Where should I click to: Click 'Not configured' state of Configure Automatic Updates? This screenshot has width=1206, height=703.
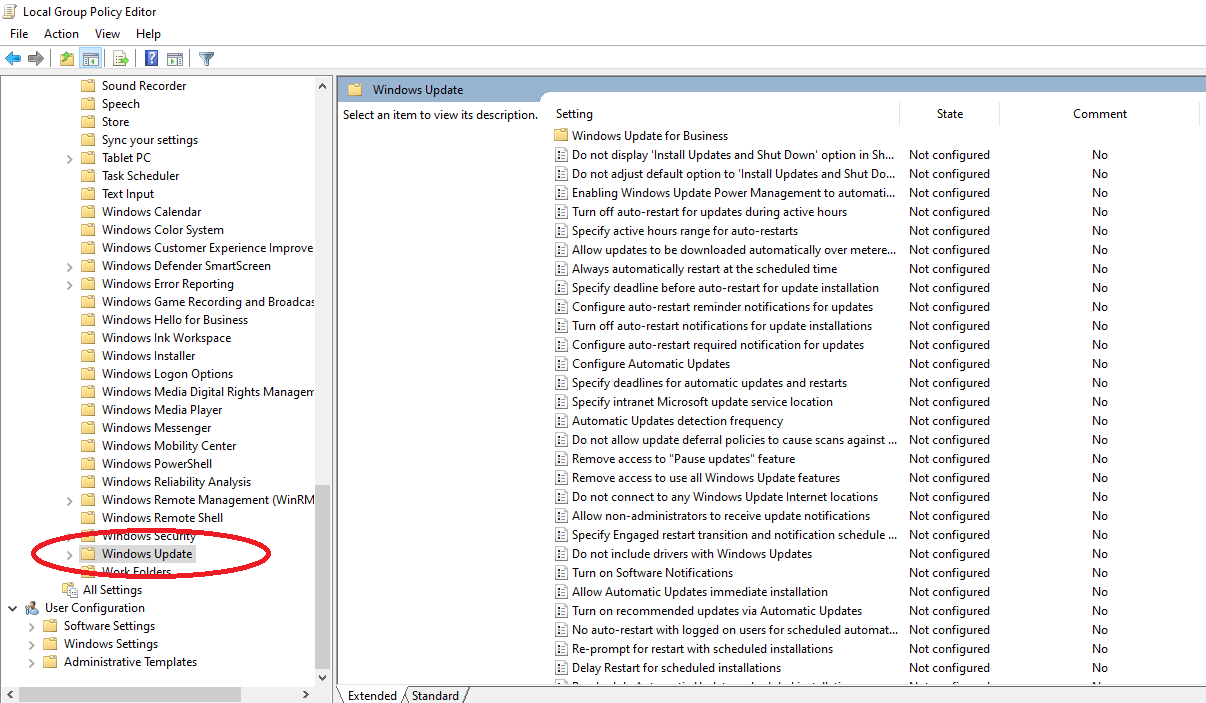click(949, 364)
